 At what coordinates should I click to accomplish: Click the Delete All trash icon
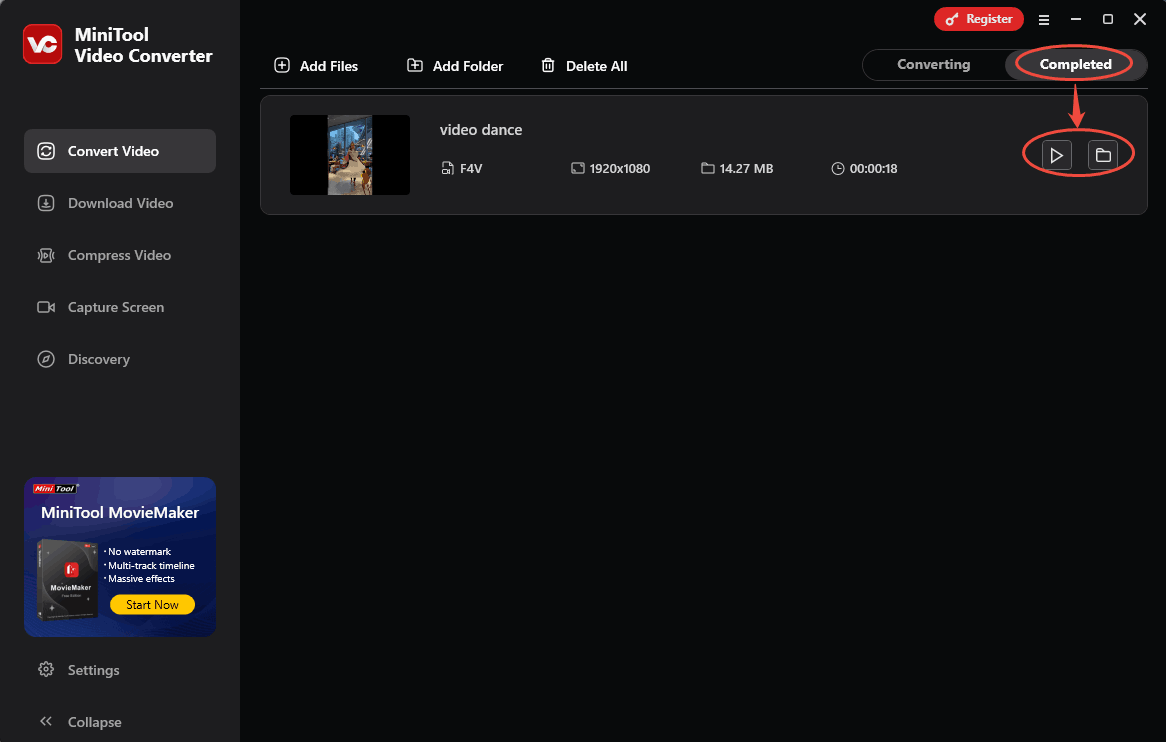pos(548,65)
